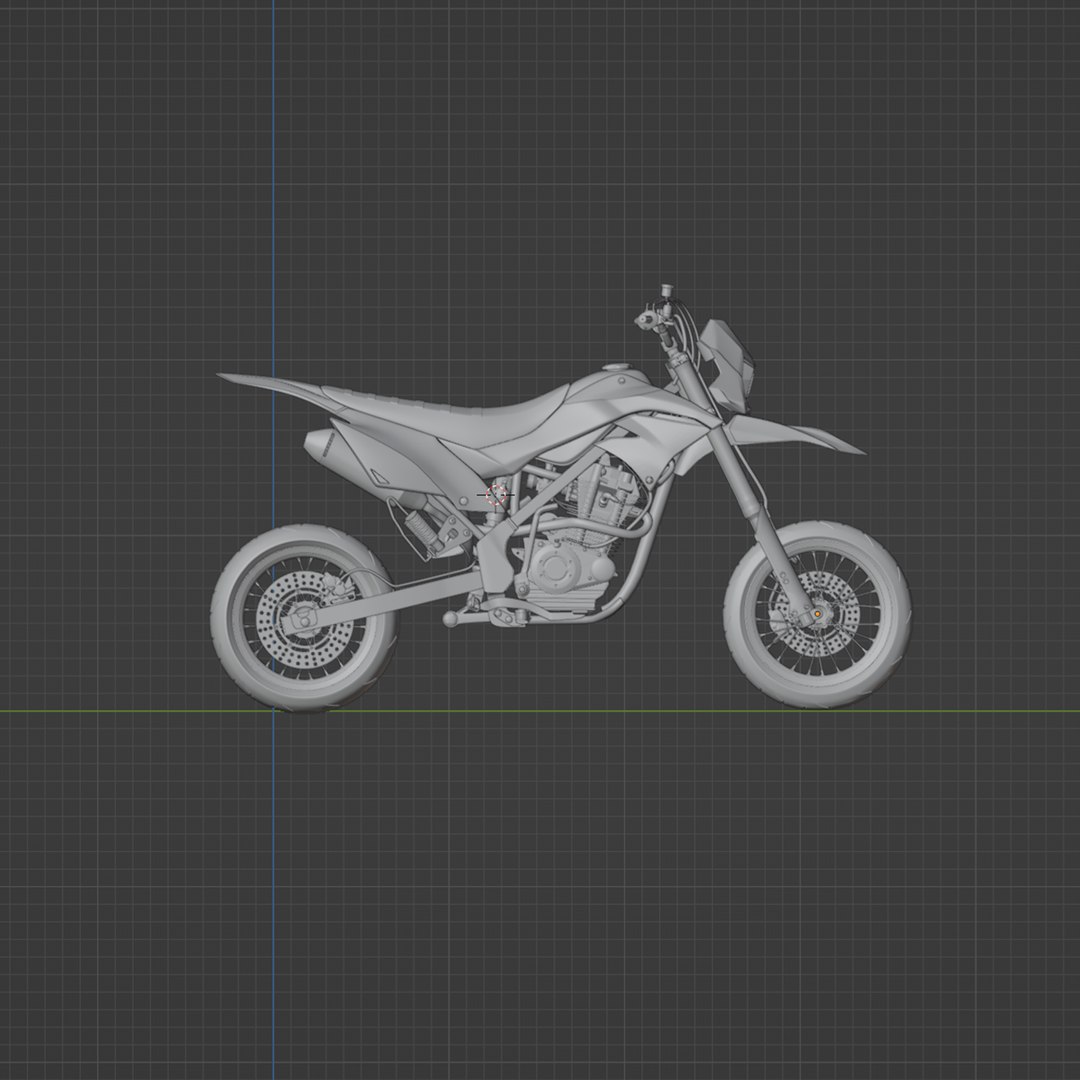Click the red-white 3D cursor near the frame

pos(496,495)
